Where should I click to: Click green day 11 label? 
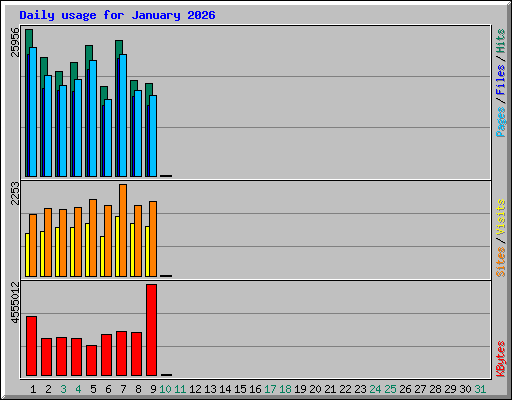pos(180,389)
